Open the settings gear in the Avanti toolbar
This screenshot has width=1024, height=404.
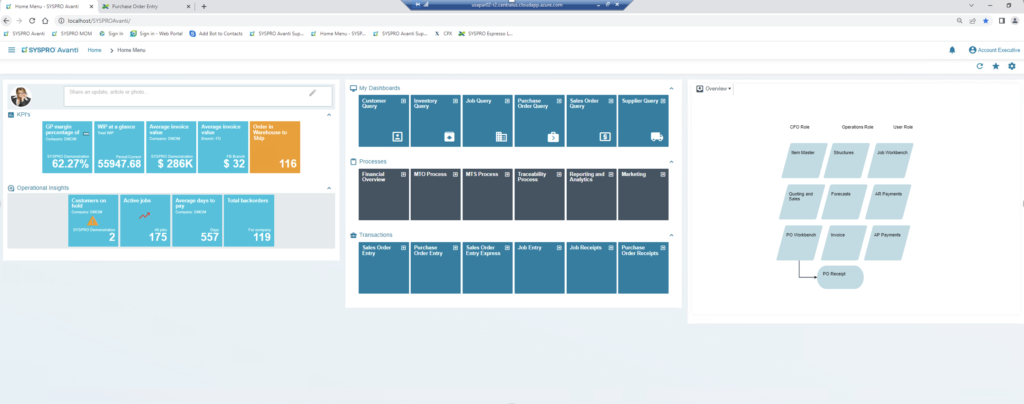click(1012, 66)
